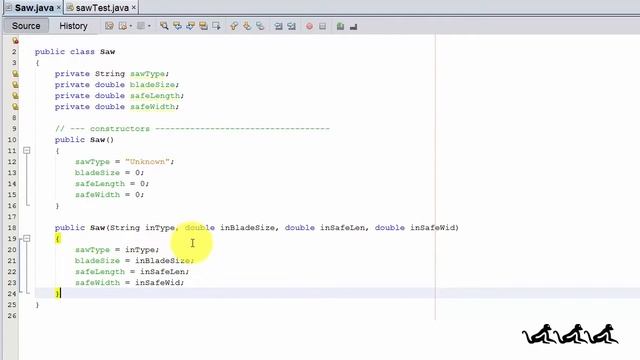Place cursor on "bladeSize = inBladeSize;" line
The image size is (640, 360).
tap(134, 260)
